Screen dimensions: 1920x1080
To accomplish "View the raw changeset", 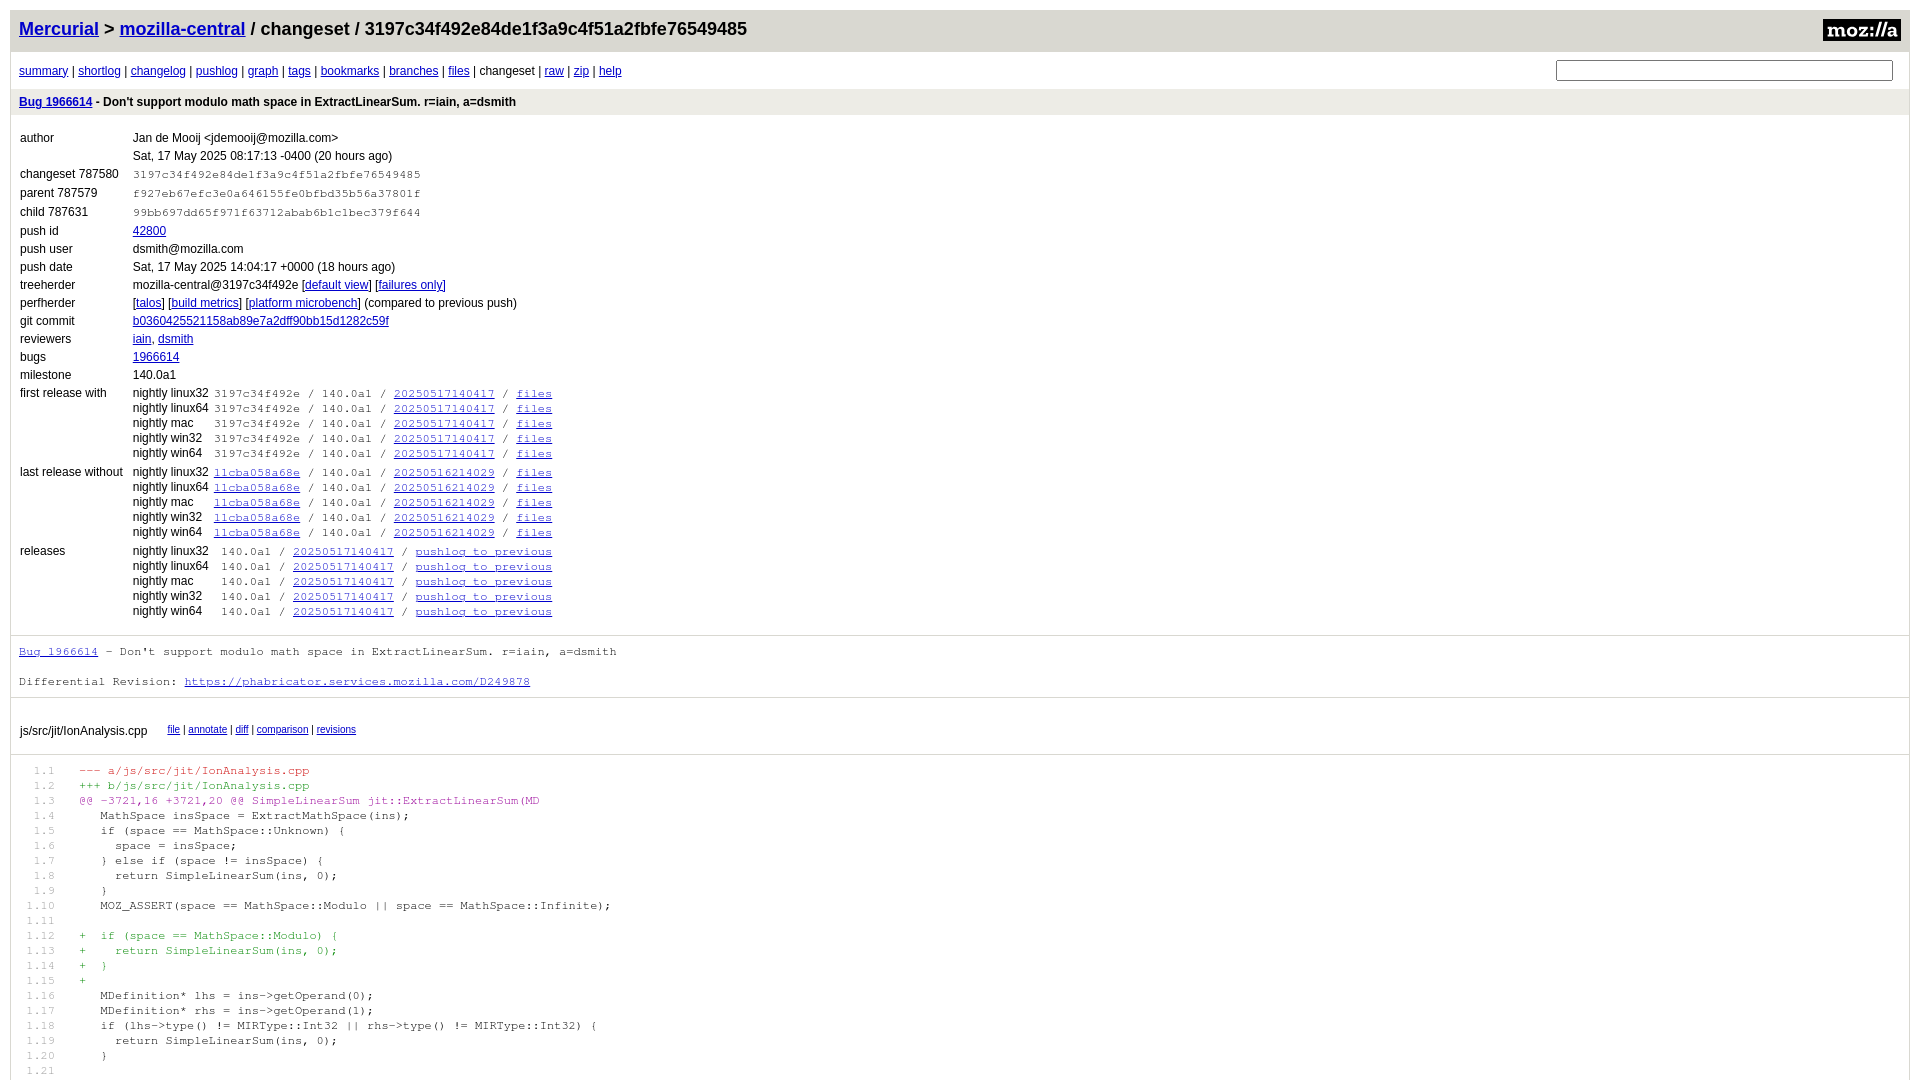I will pos(554,71).
